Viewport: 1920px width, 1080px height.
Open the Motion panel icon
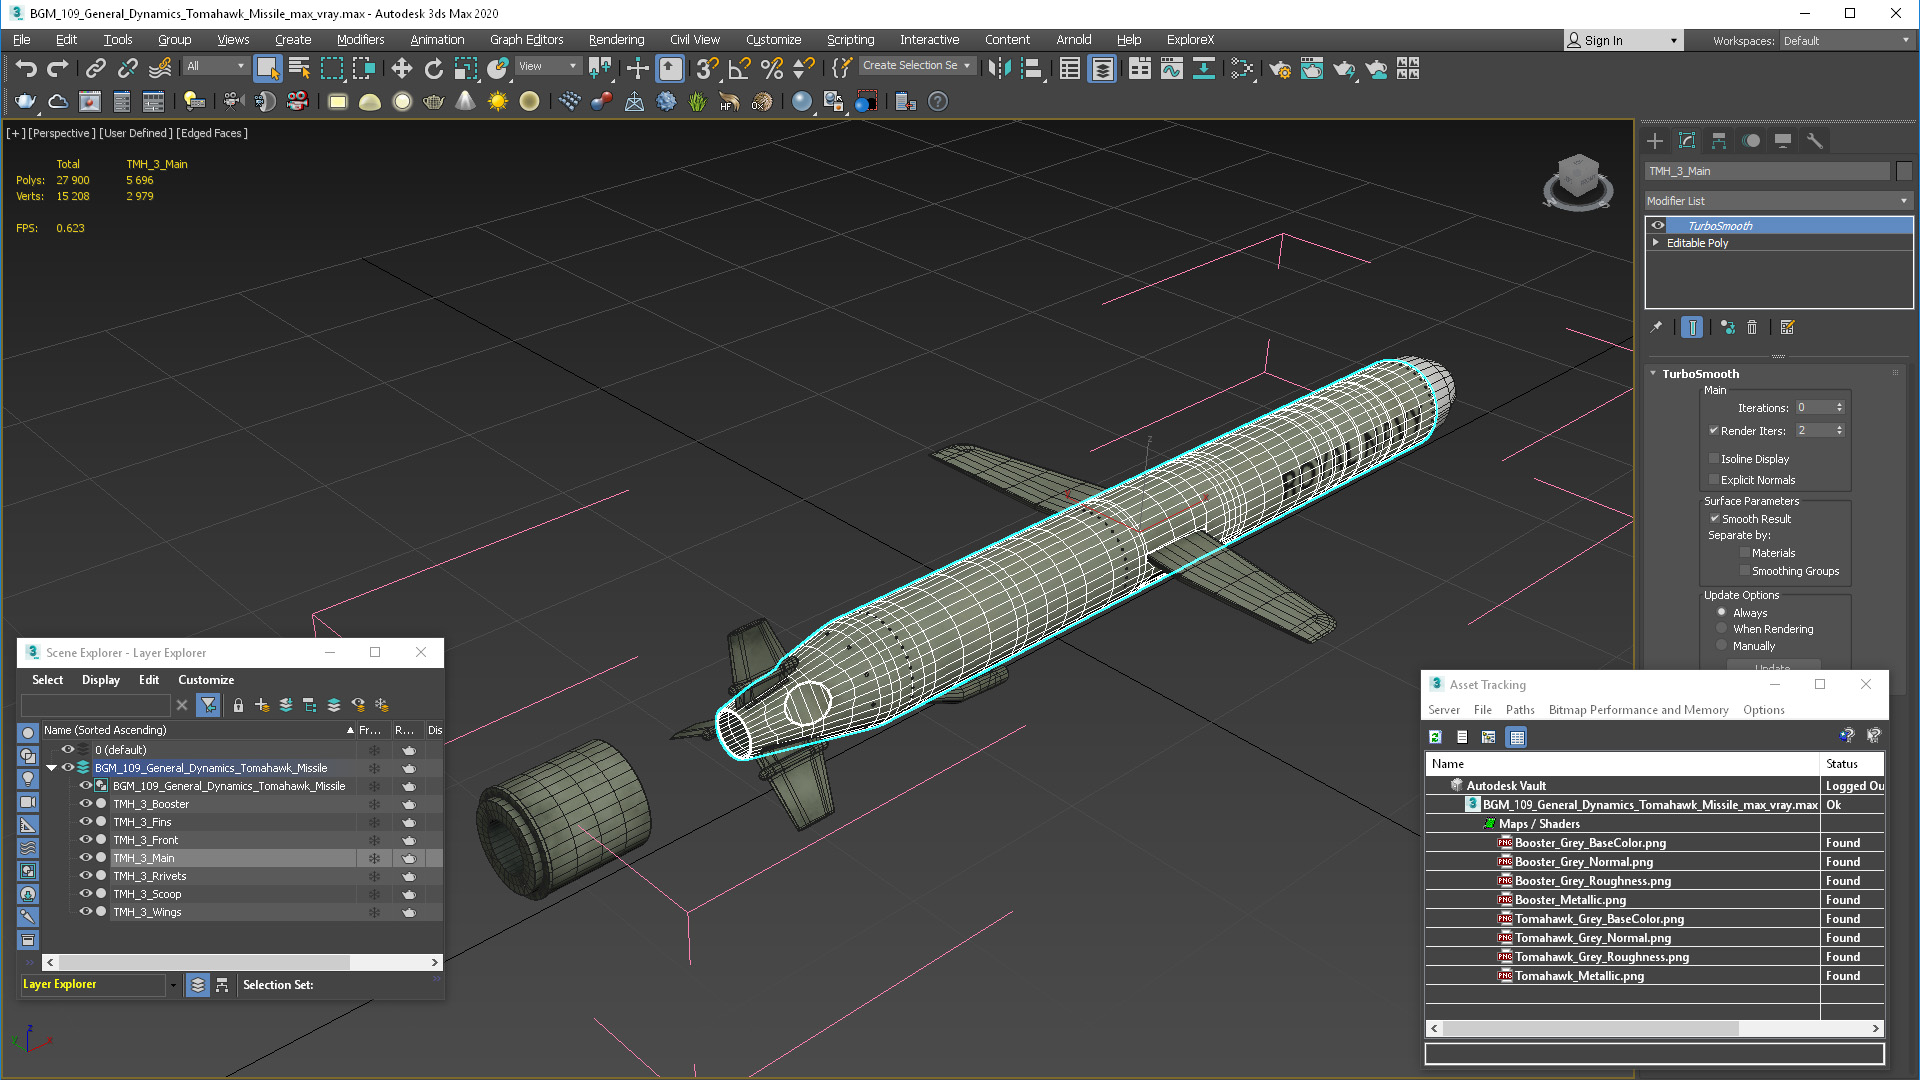coord(1751,141)
